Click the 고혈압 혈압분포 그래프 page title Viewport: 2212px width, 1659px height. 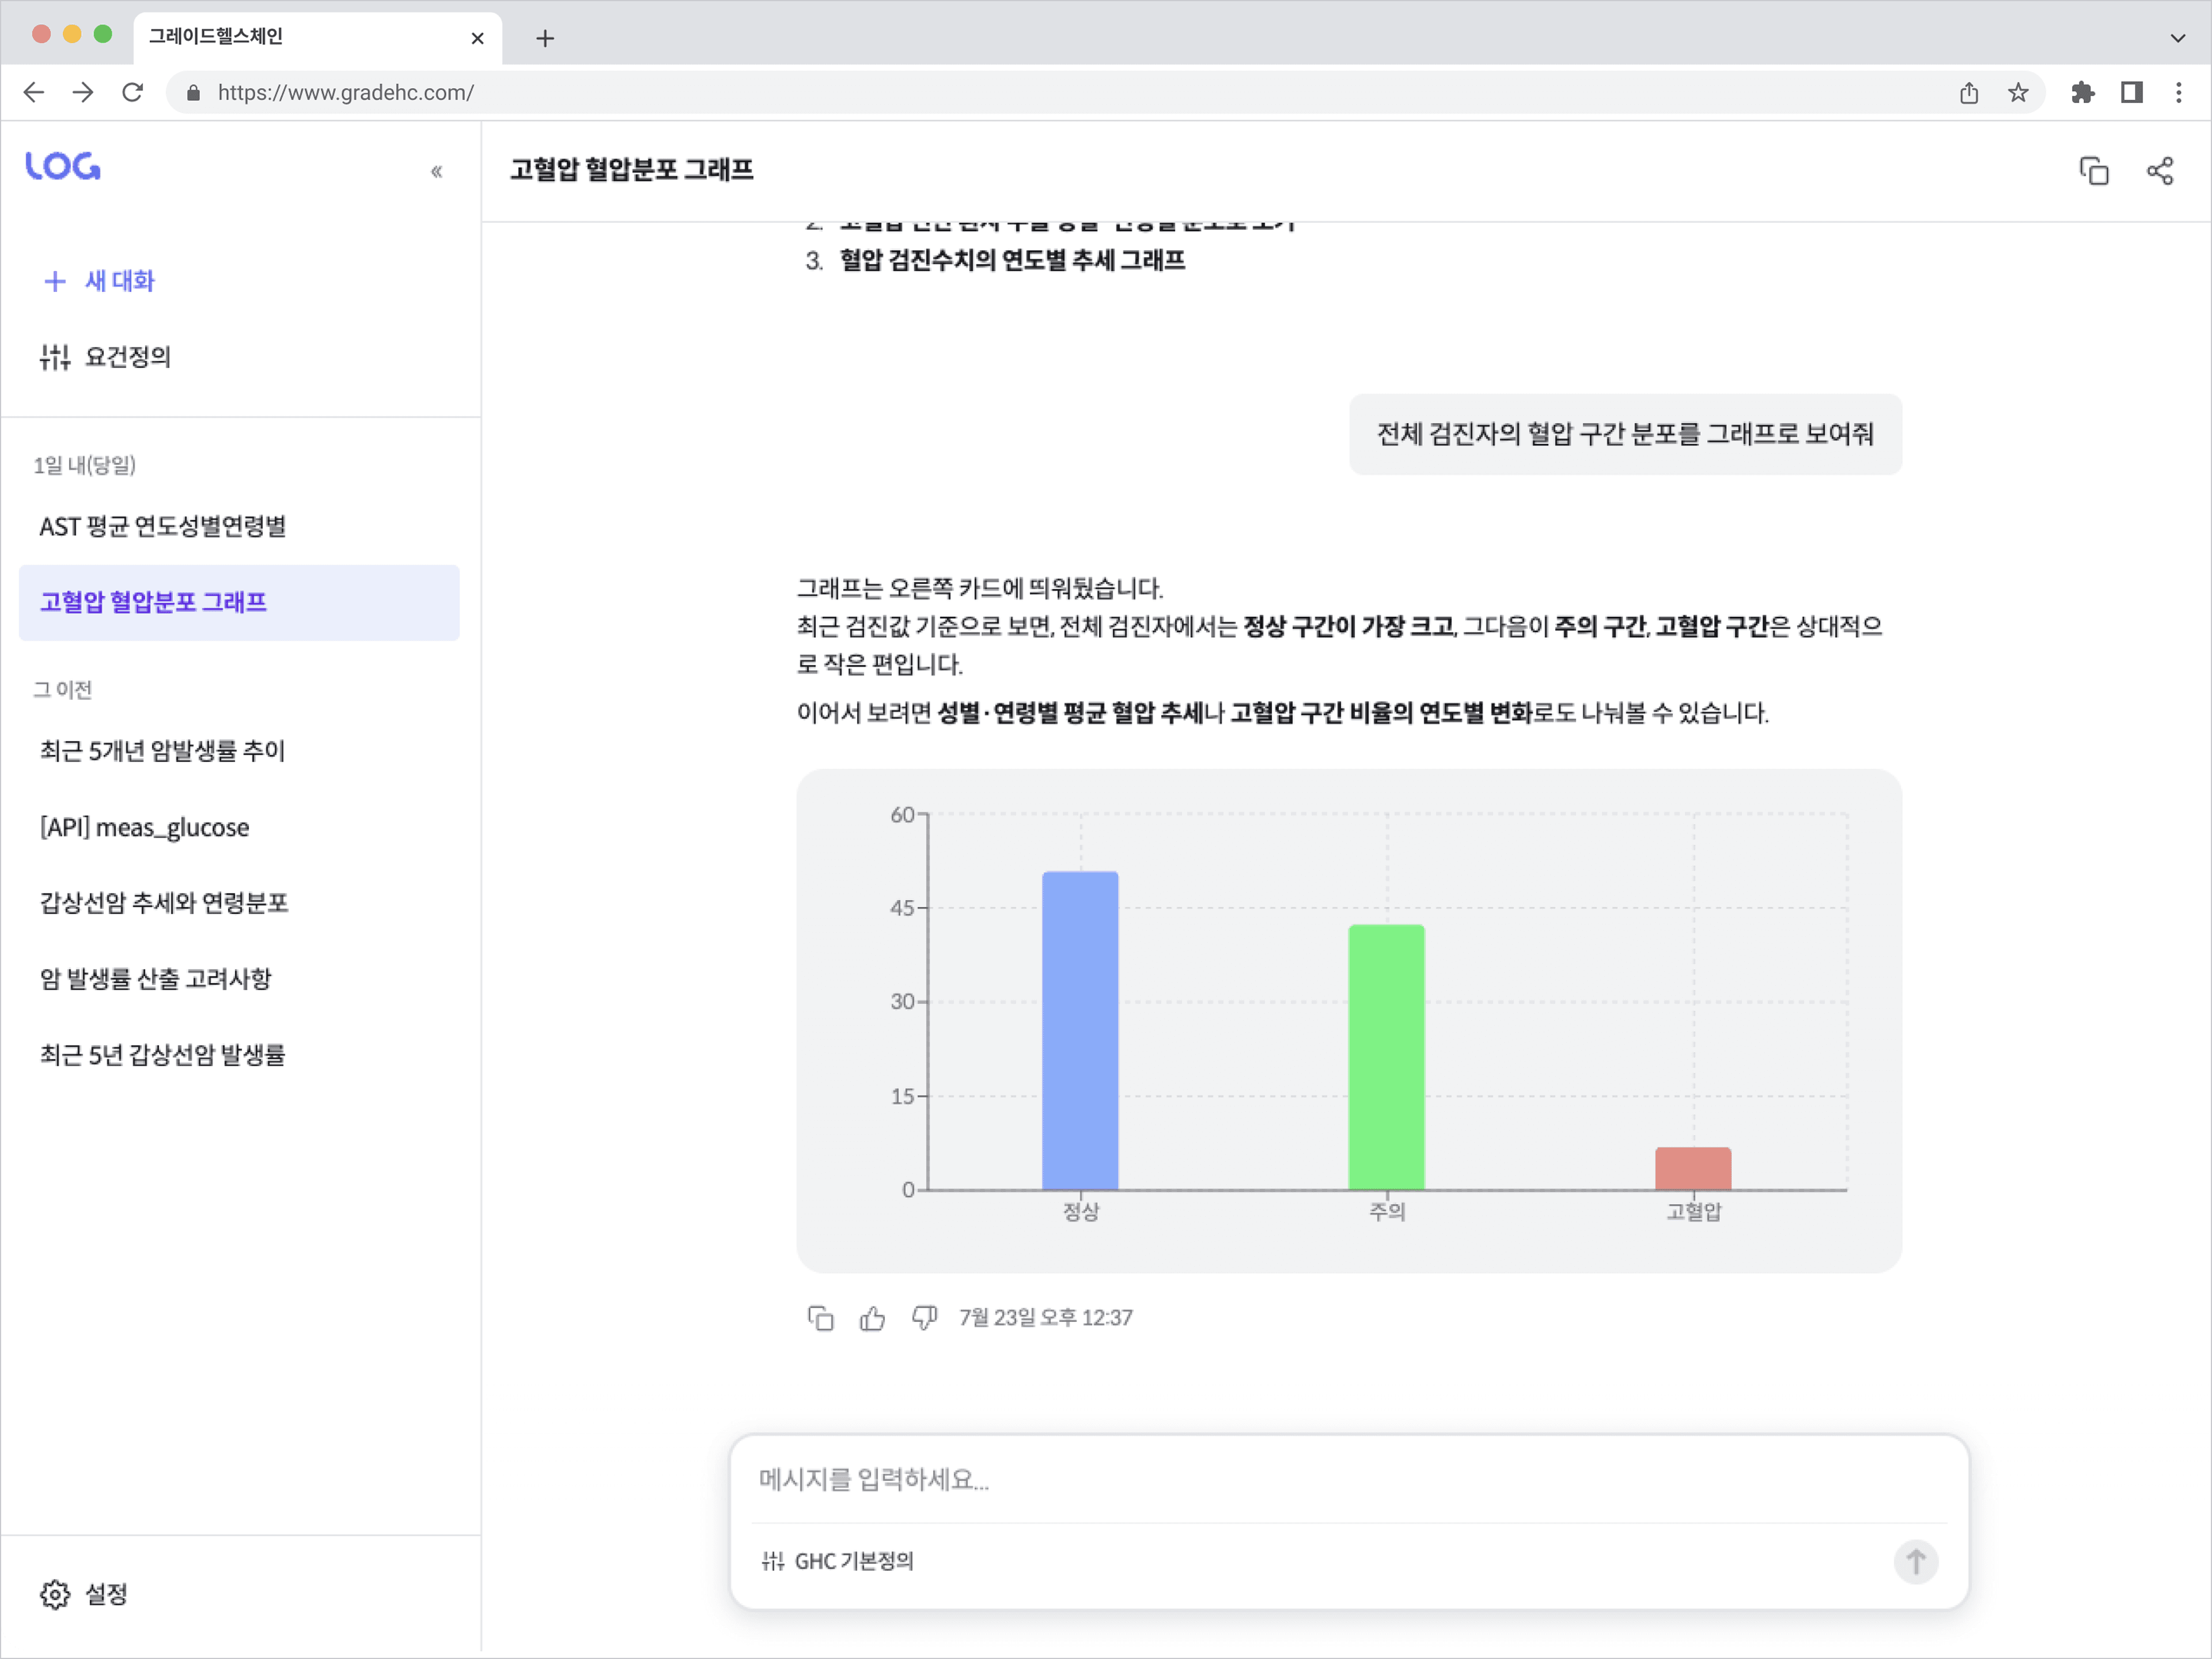631,169
